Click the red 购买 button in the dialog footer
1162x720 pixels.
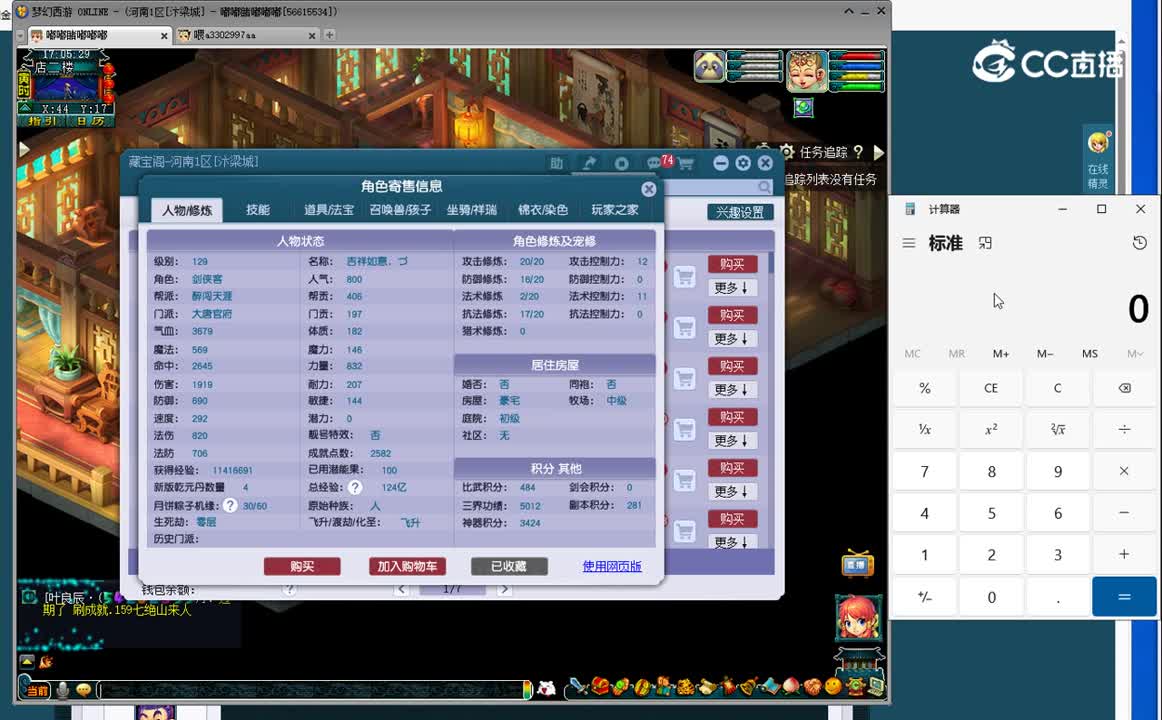302,567
